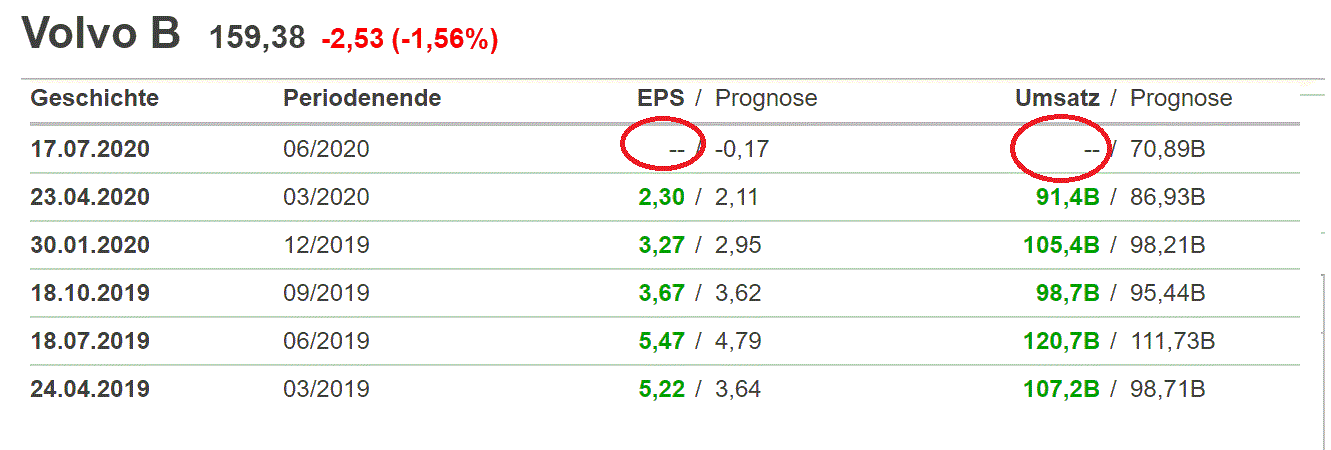Image resolution: width=1331 pixels, height=450 pixels.
Task: Select the Geschichte column header
Action: (94, 98)
